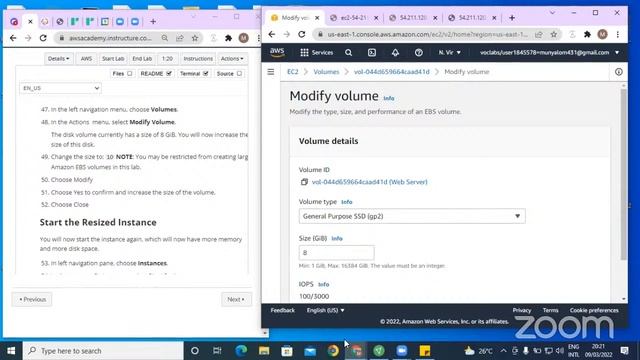Open the Actions dropdown in lab toolbar
Viewport: 640px width, 360px height.
(232, 59)
